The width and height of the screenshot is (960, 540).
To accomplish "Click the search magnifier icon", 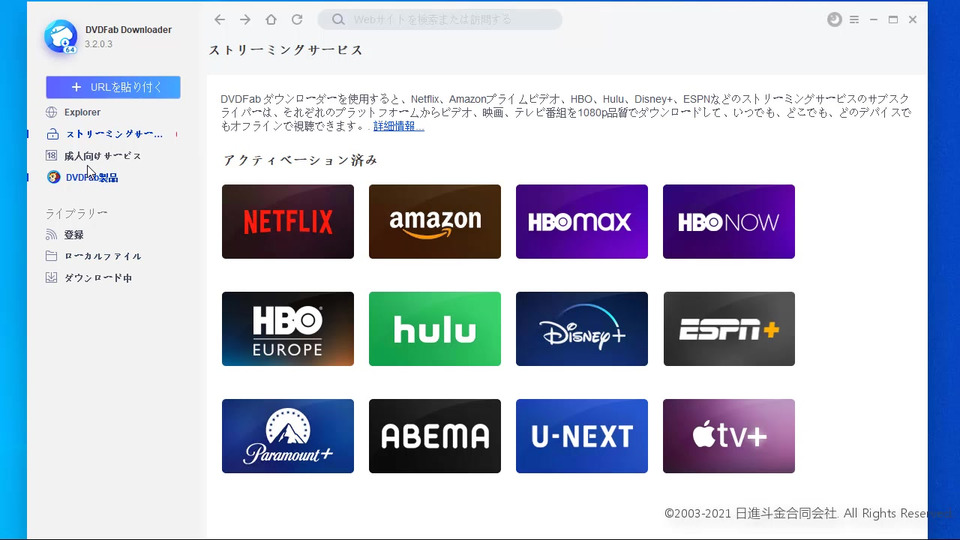I will point(338,20).
